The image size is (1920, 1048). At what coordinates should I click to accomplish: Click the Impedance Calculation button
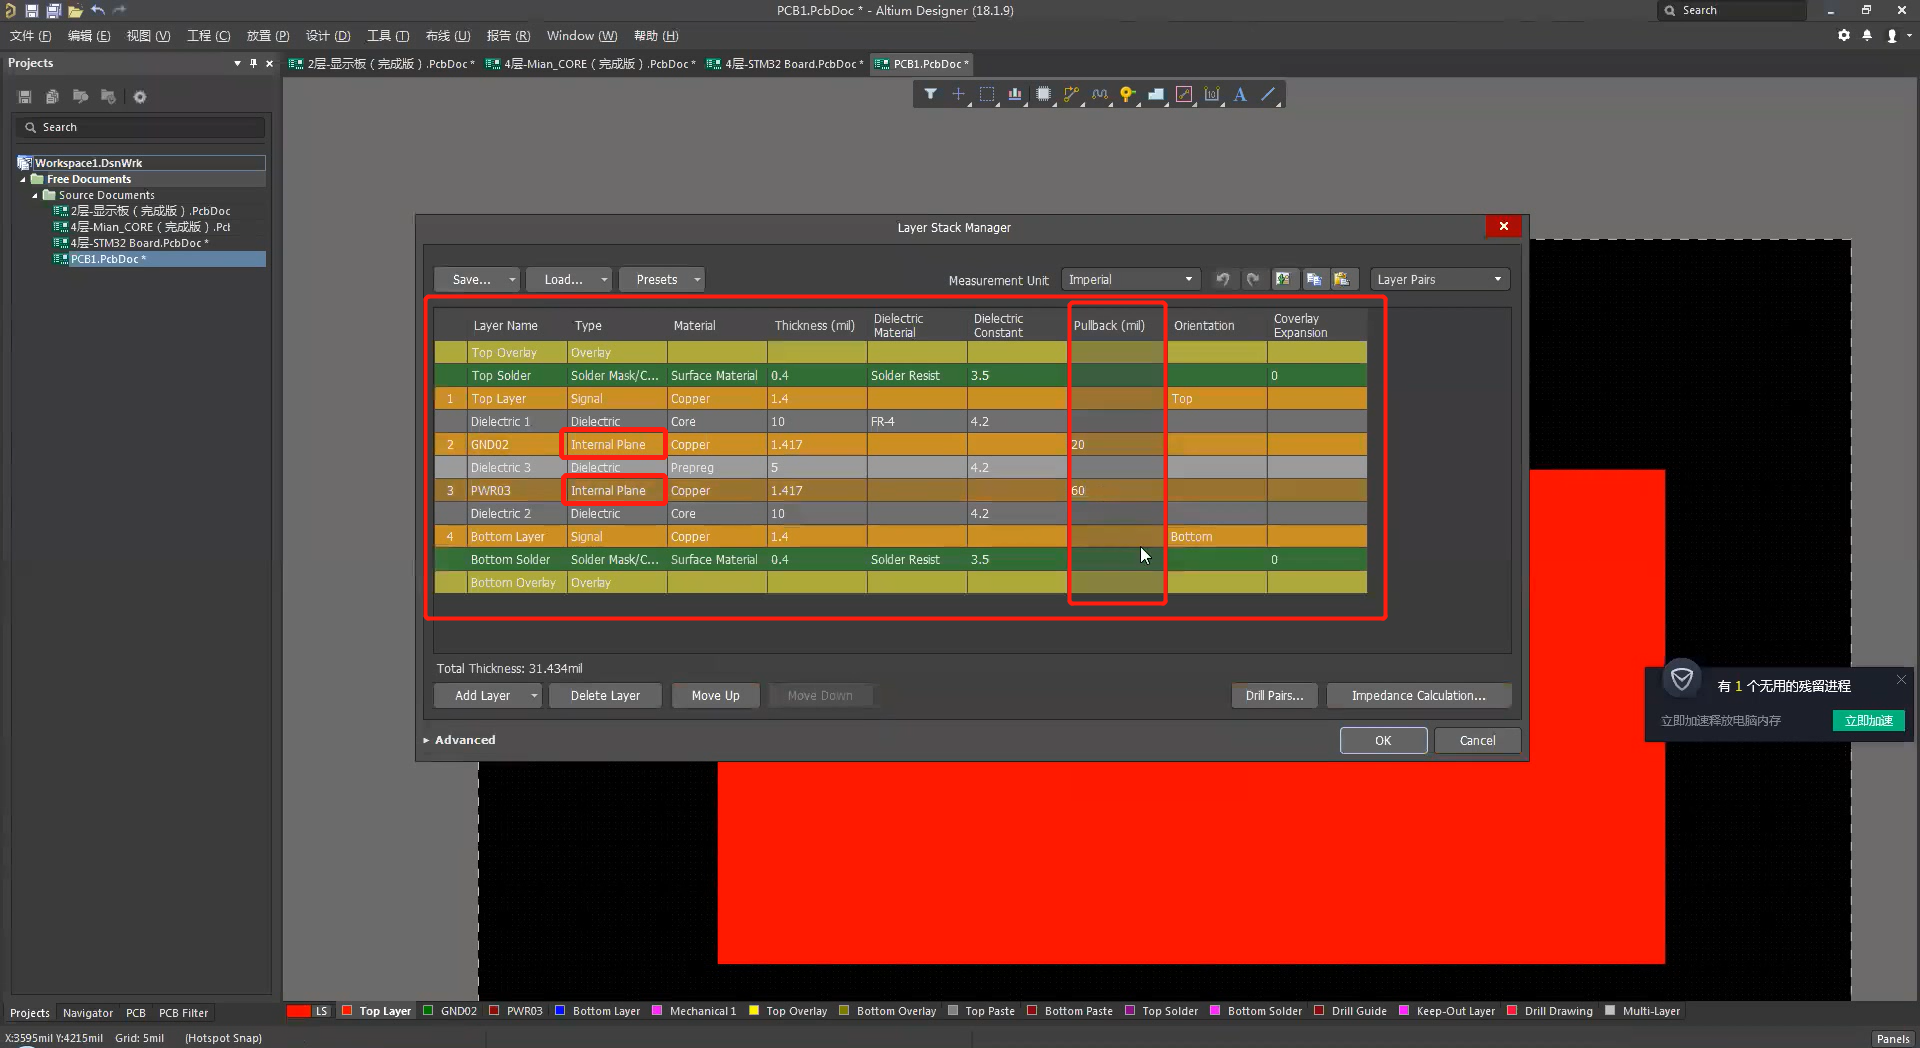1418,696
